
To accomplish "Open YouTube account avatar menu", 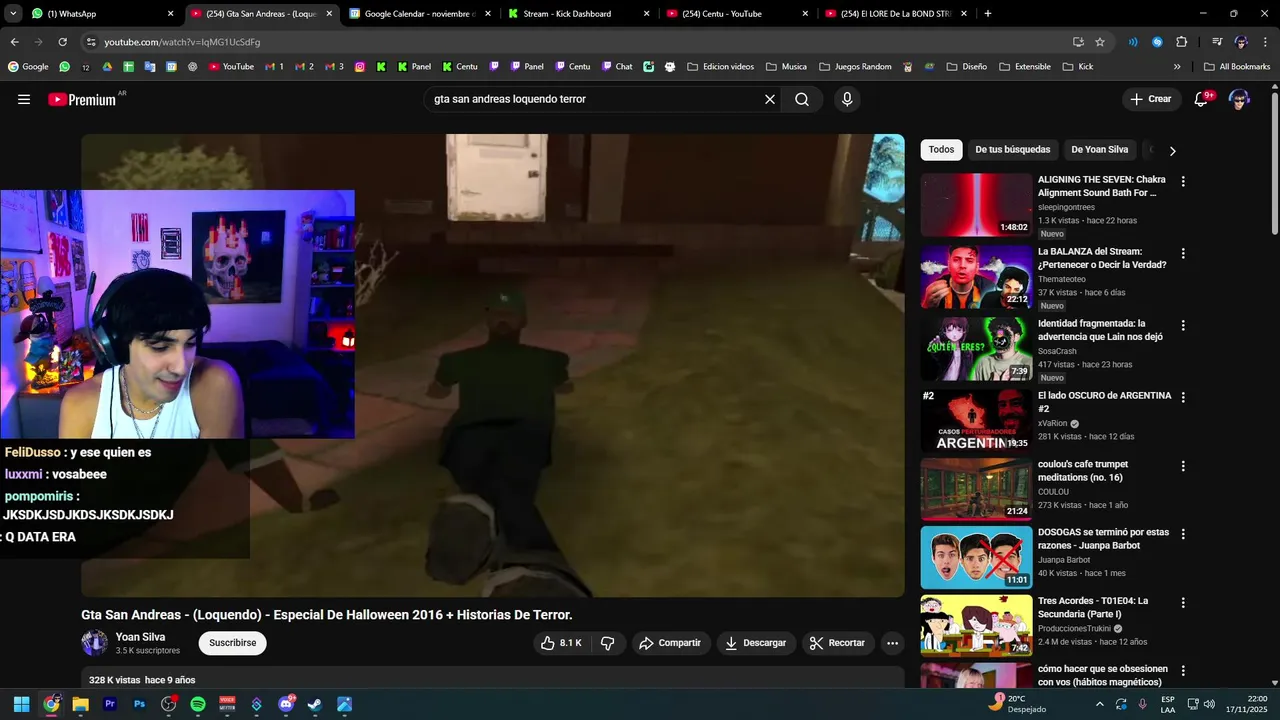I will coord(1239,99).
